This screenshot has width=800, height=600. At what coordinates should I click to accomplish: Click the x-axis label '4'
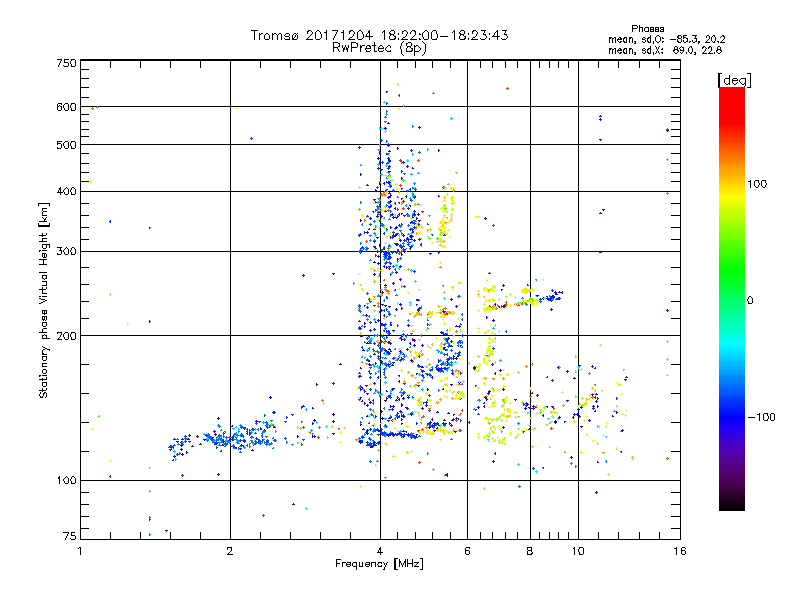click(x=380, y=551)
